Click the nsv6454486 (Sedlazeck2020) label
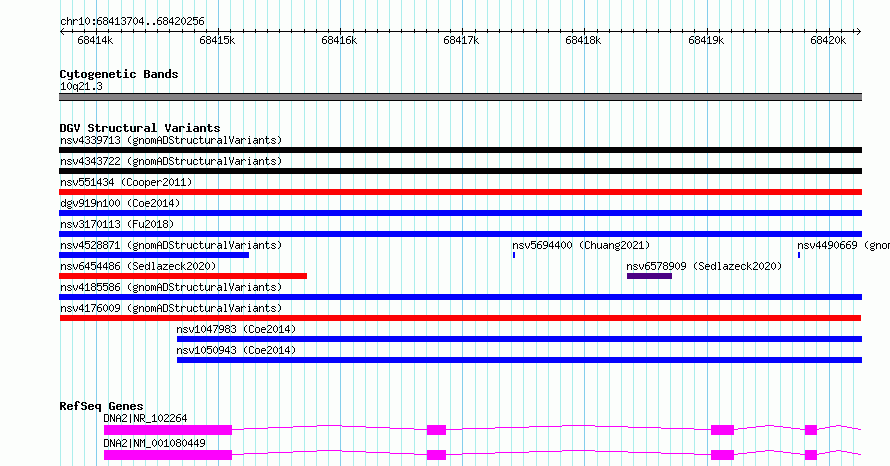Screen dimensions: 890x466 point(138,266)
